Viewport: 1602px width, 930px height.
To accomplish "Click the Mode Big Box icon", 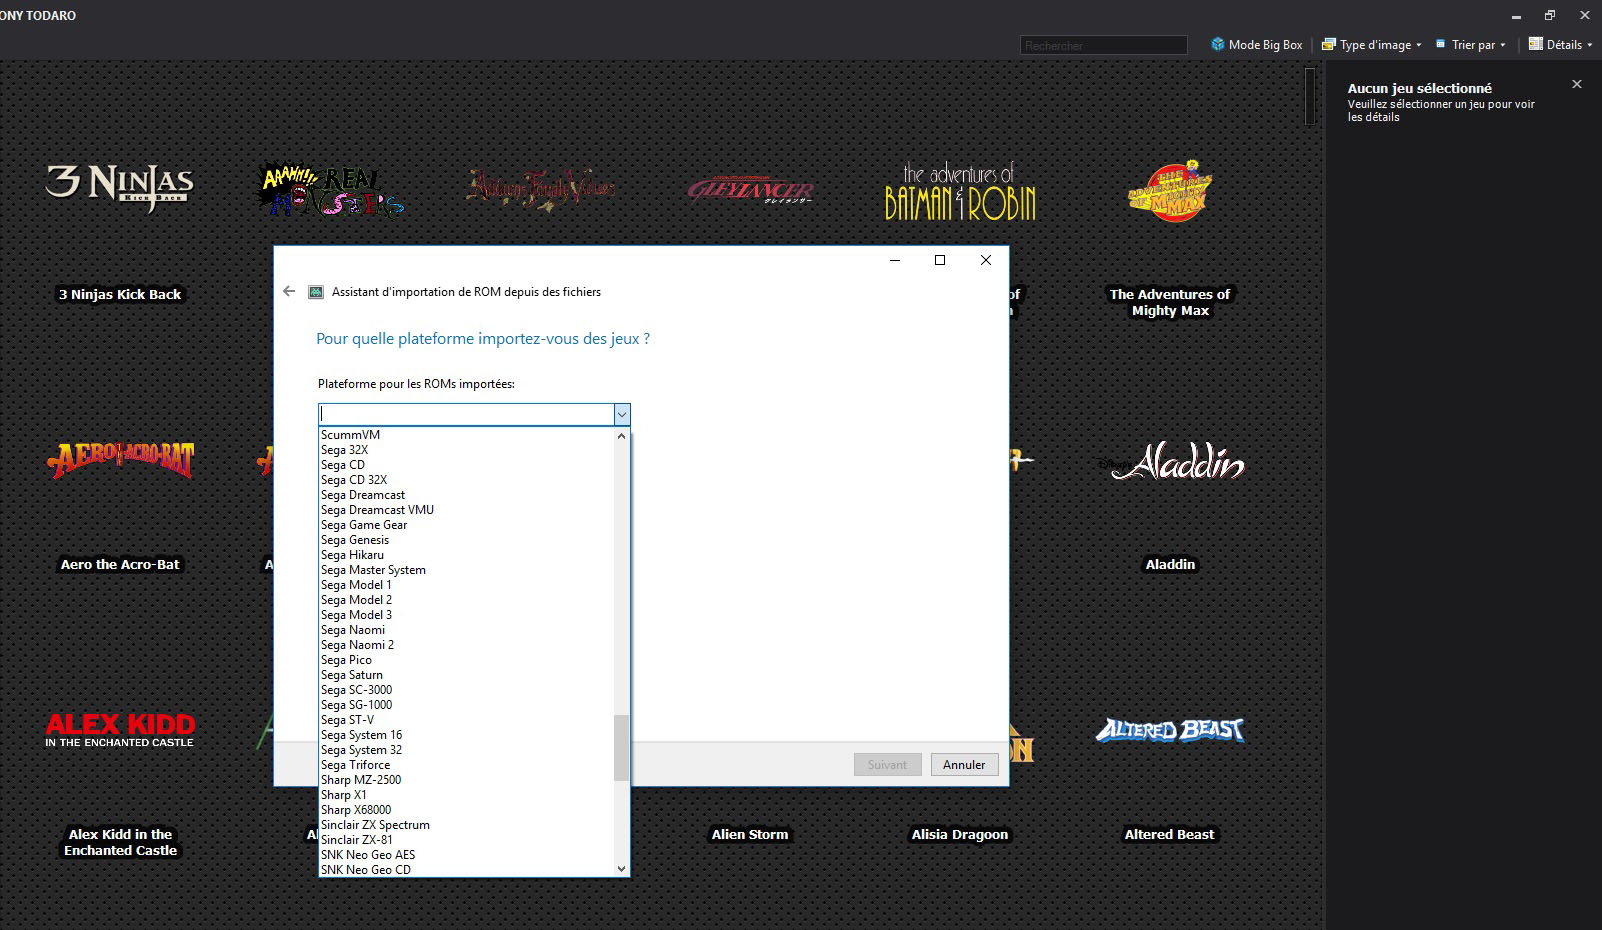I will click(1217, 44).
